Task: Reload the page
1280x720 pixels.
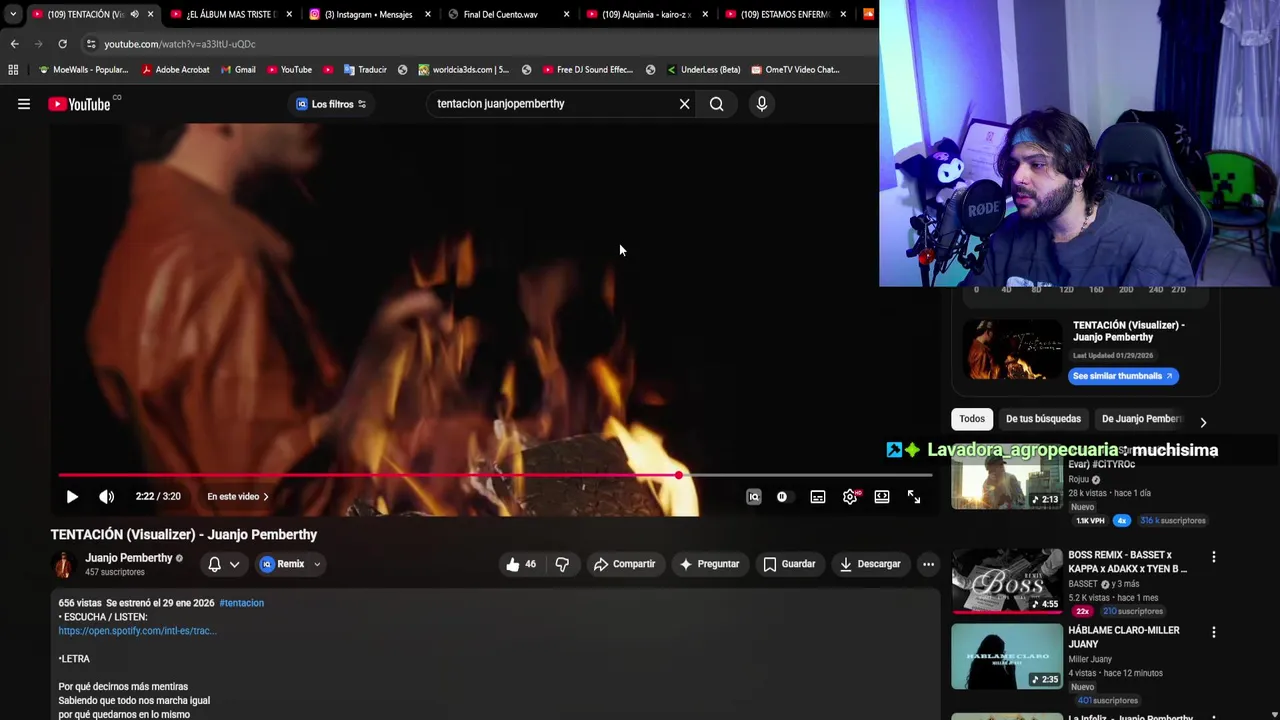Action: [62, 44]
